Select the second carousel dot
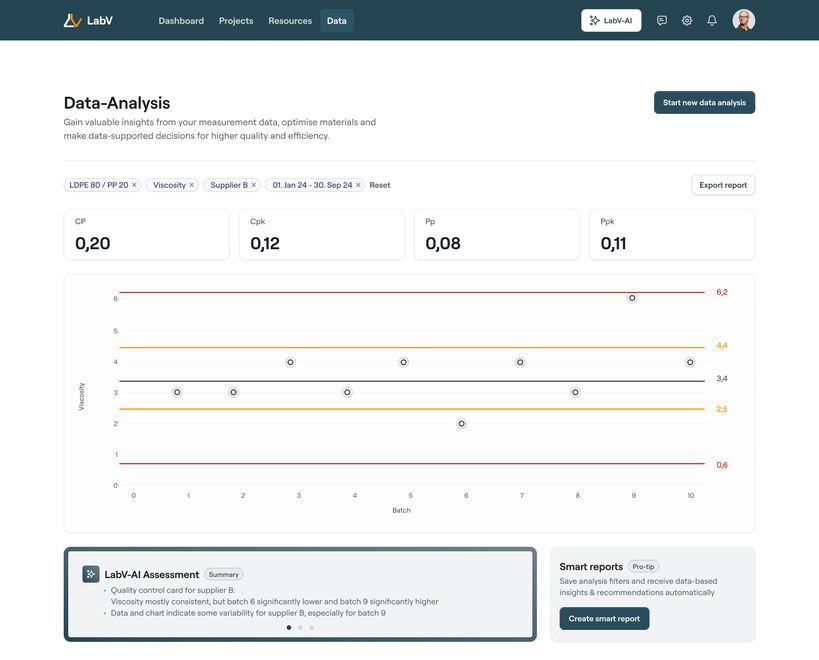The height and width of the screenshot is (660, 819). 298,625
